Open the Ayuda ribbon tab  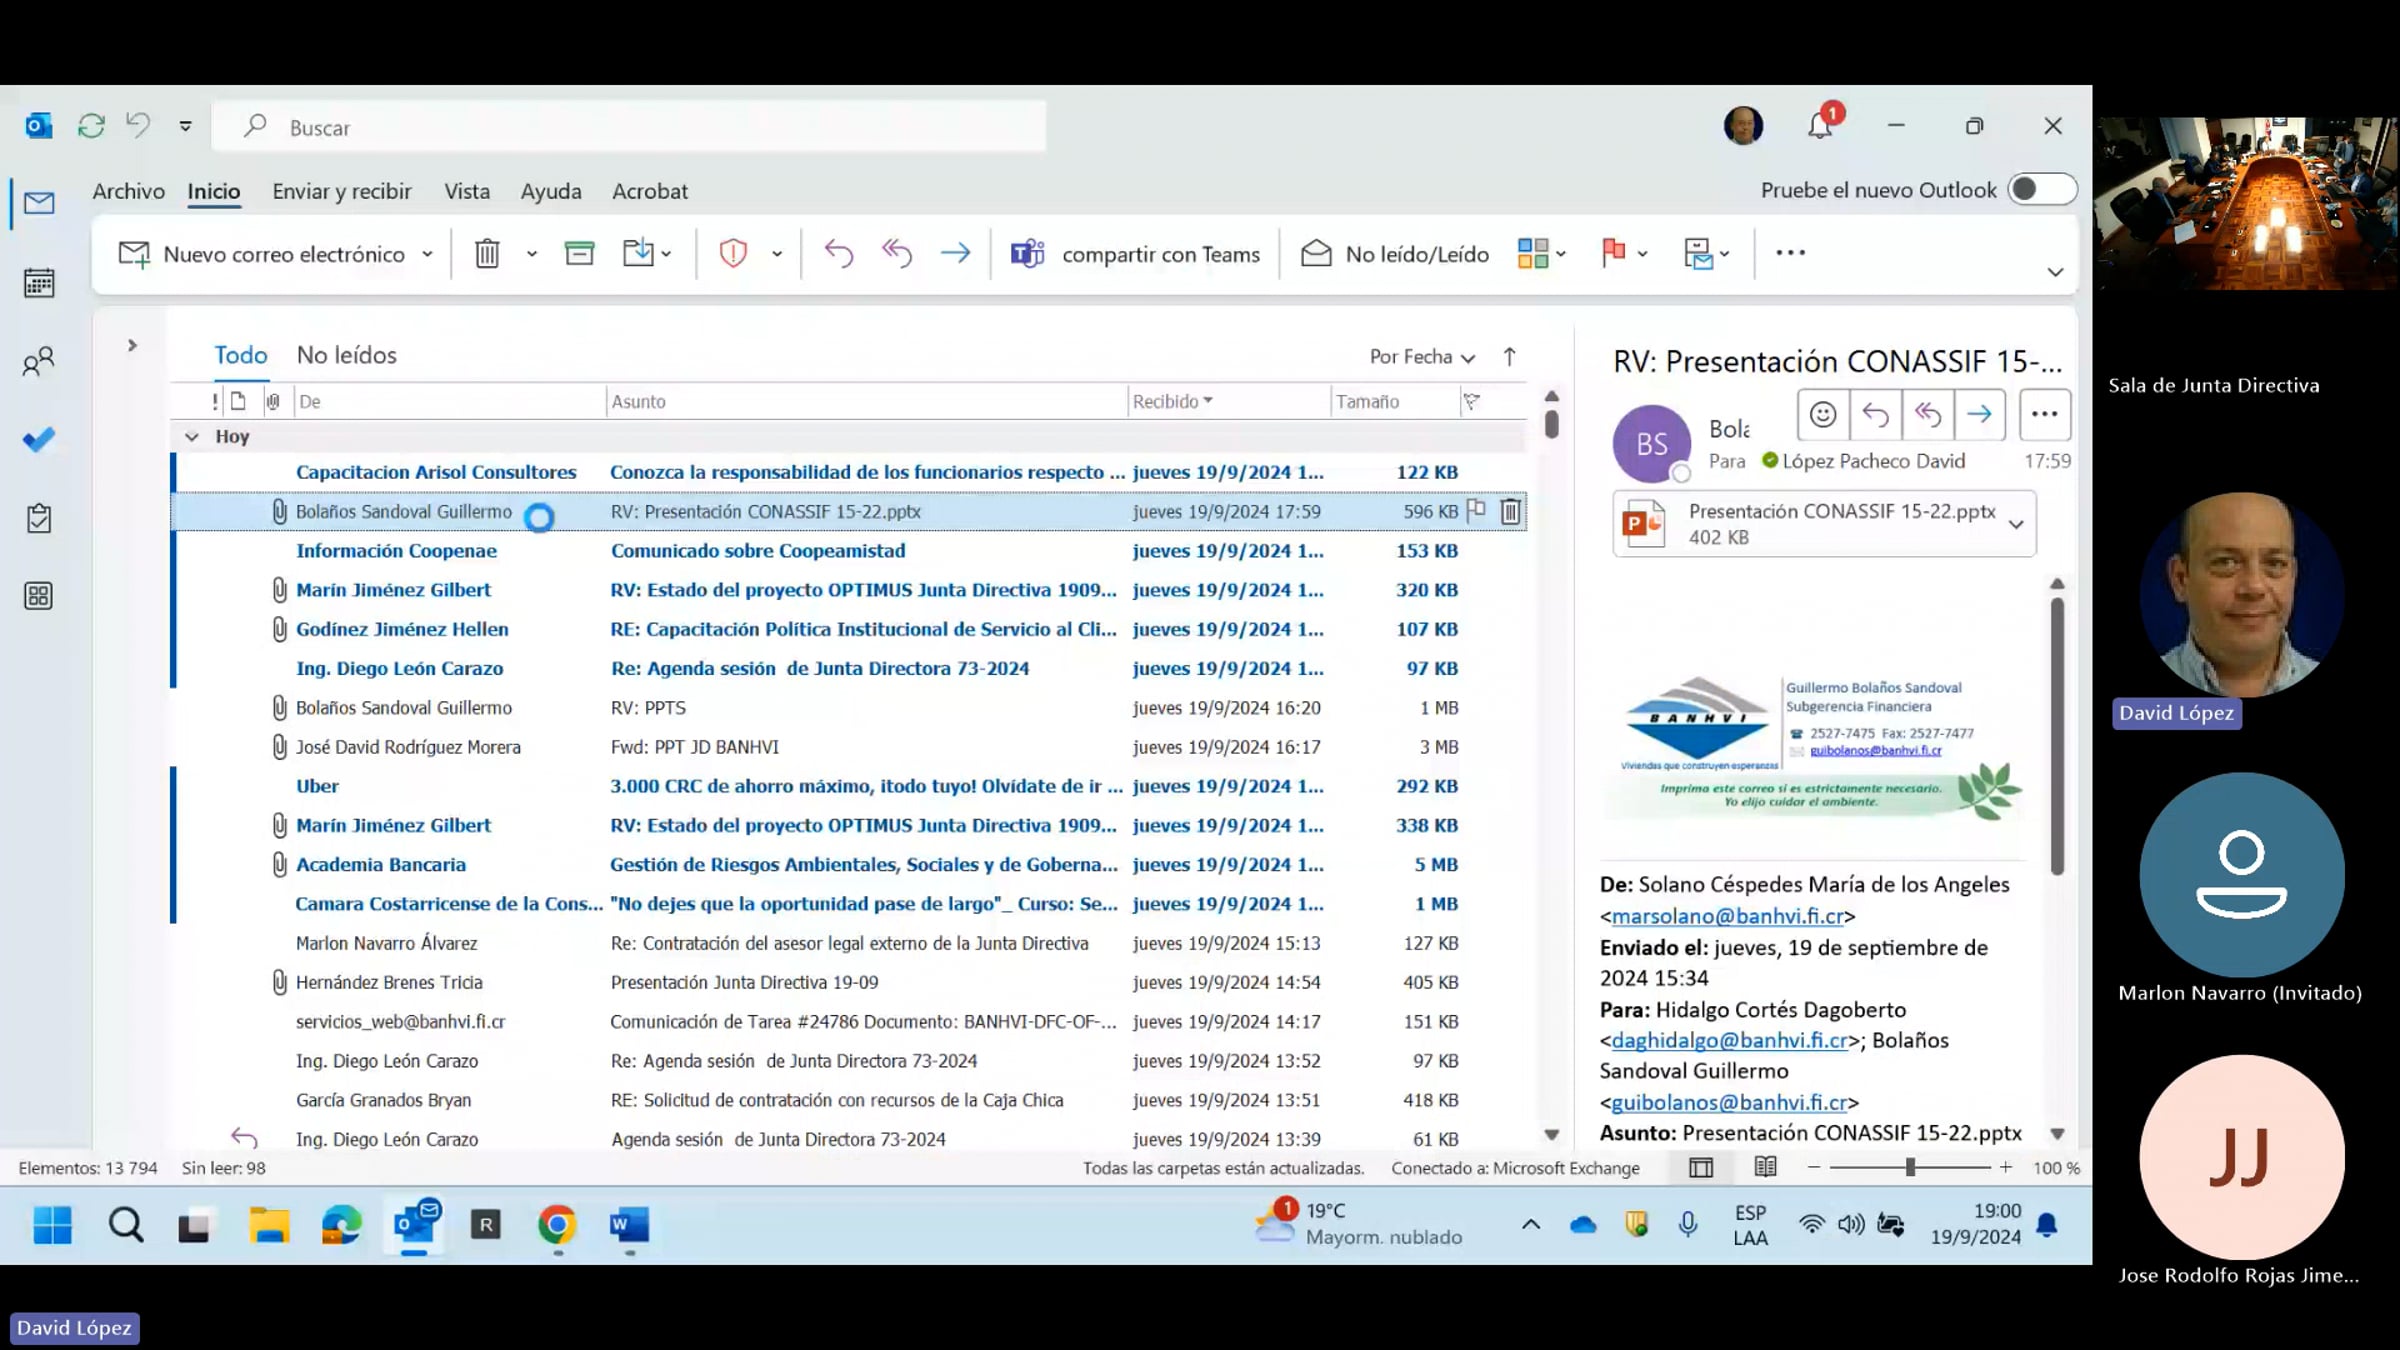click(x=551, y=191)
